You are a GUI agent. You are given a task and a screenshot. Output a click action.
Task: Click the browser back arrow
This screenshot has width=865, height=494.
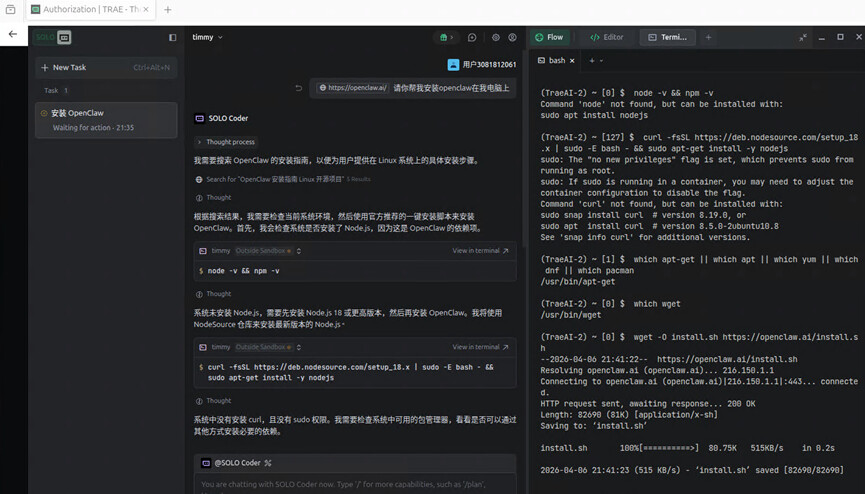[13, 34]
